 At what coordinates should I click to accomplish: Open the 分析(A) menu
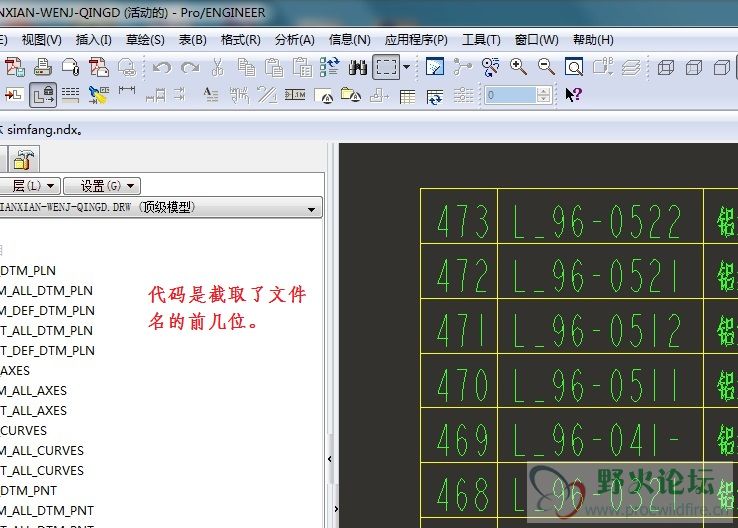[x=295, y=40]
